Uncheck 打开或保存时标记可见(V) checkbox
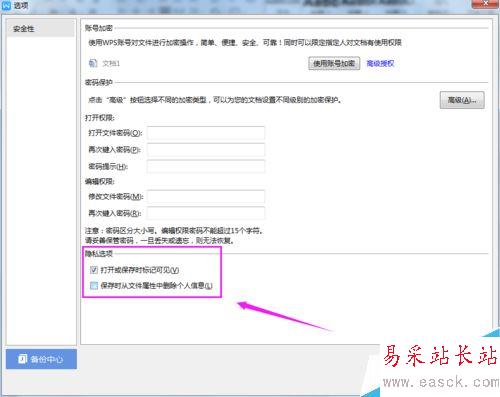Image resolution: width=500 pixels, height=397 pixels. tap(94, 270)
